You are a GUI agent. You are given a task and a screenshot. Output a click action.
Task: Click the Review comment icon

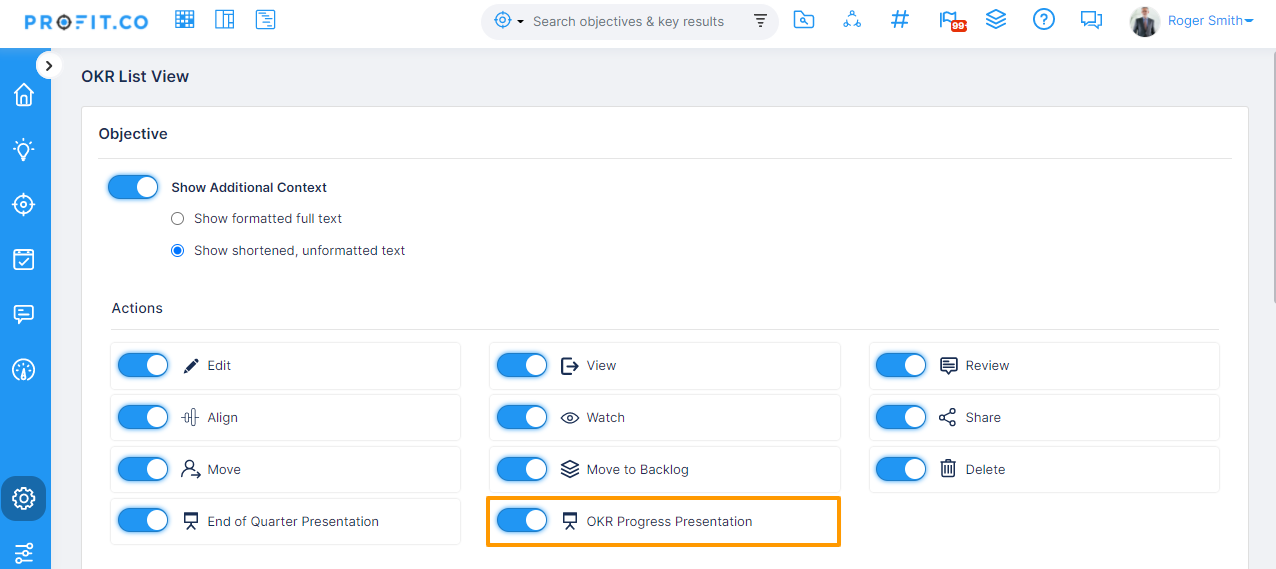point(949,366)
